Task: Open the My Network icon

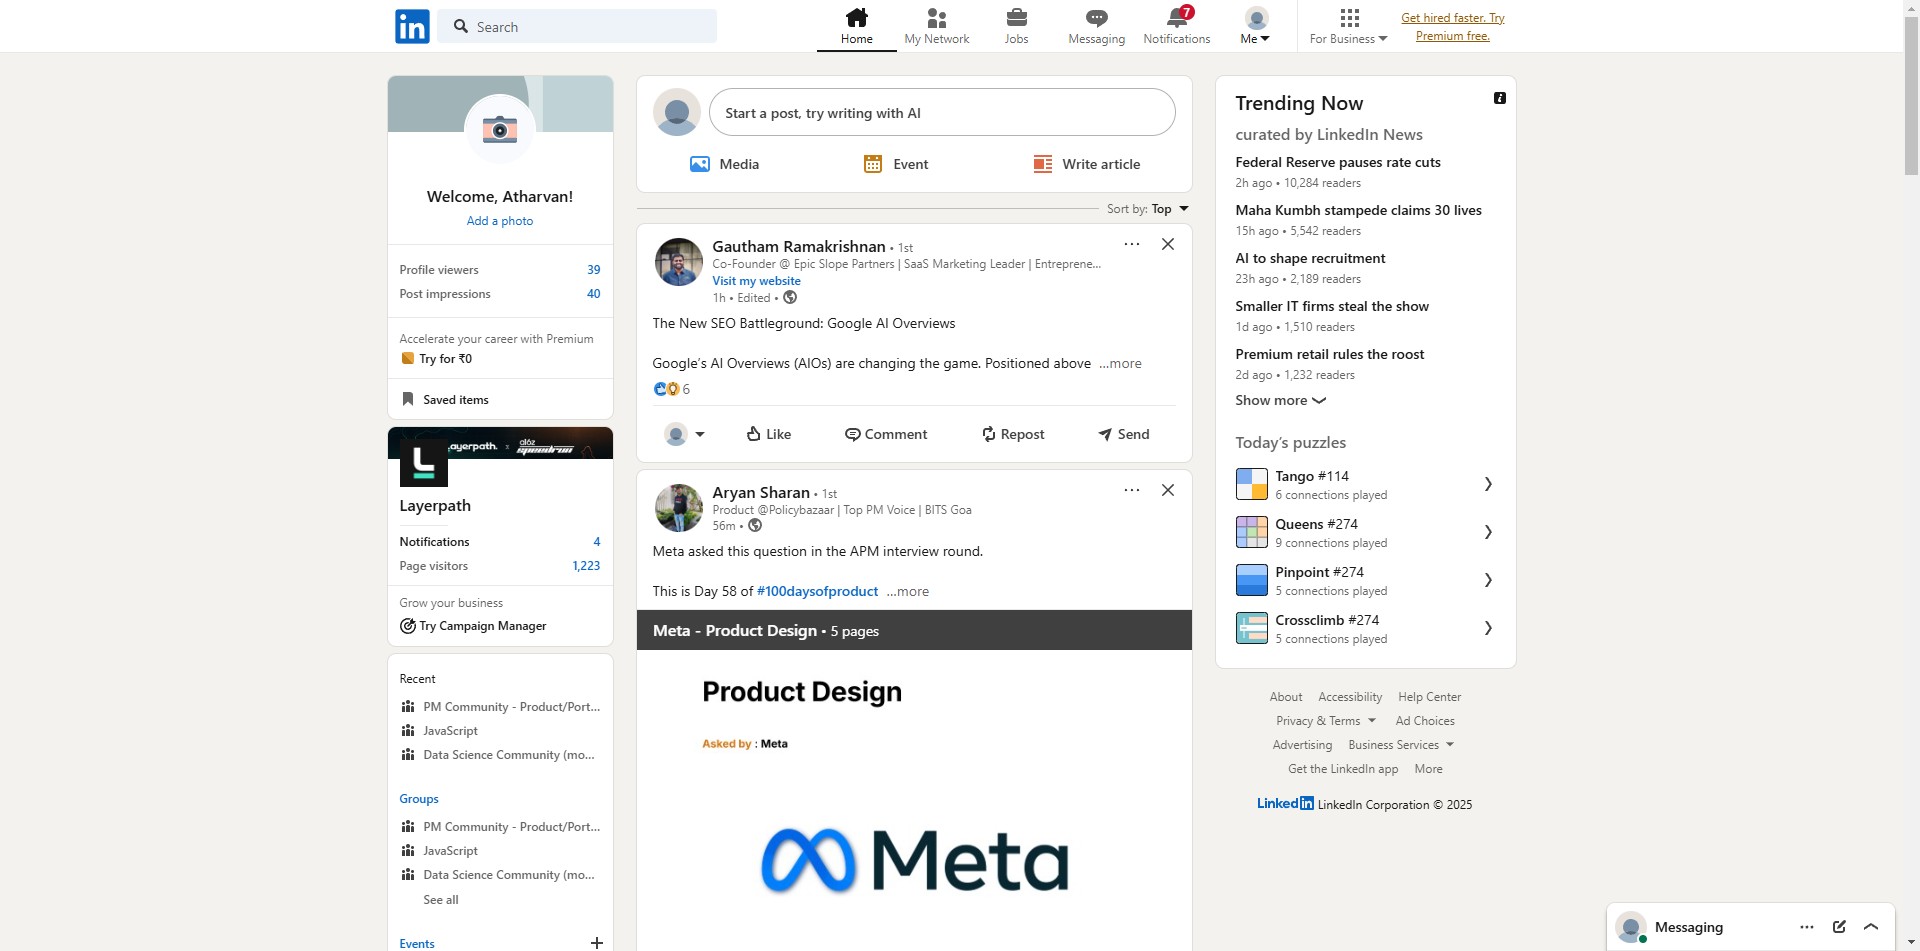Action: tap(936, 18)
